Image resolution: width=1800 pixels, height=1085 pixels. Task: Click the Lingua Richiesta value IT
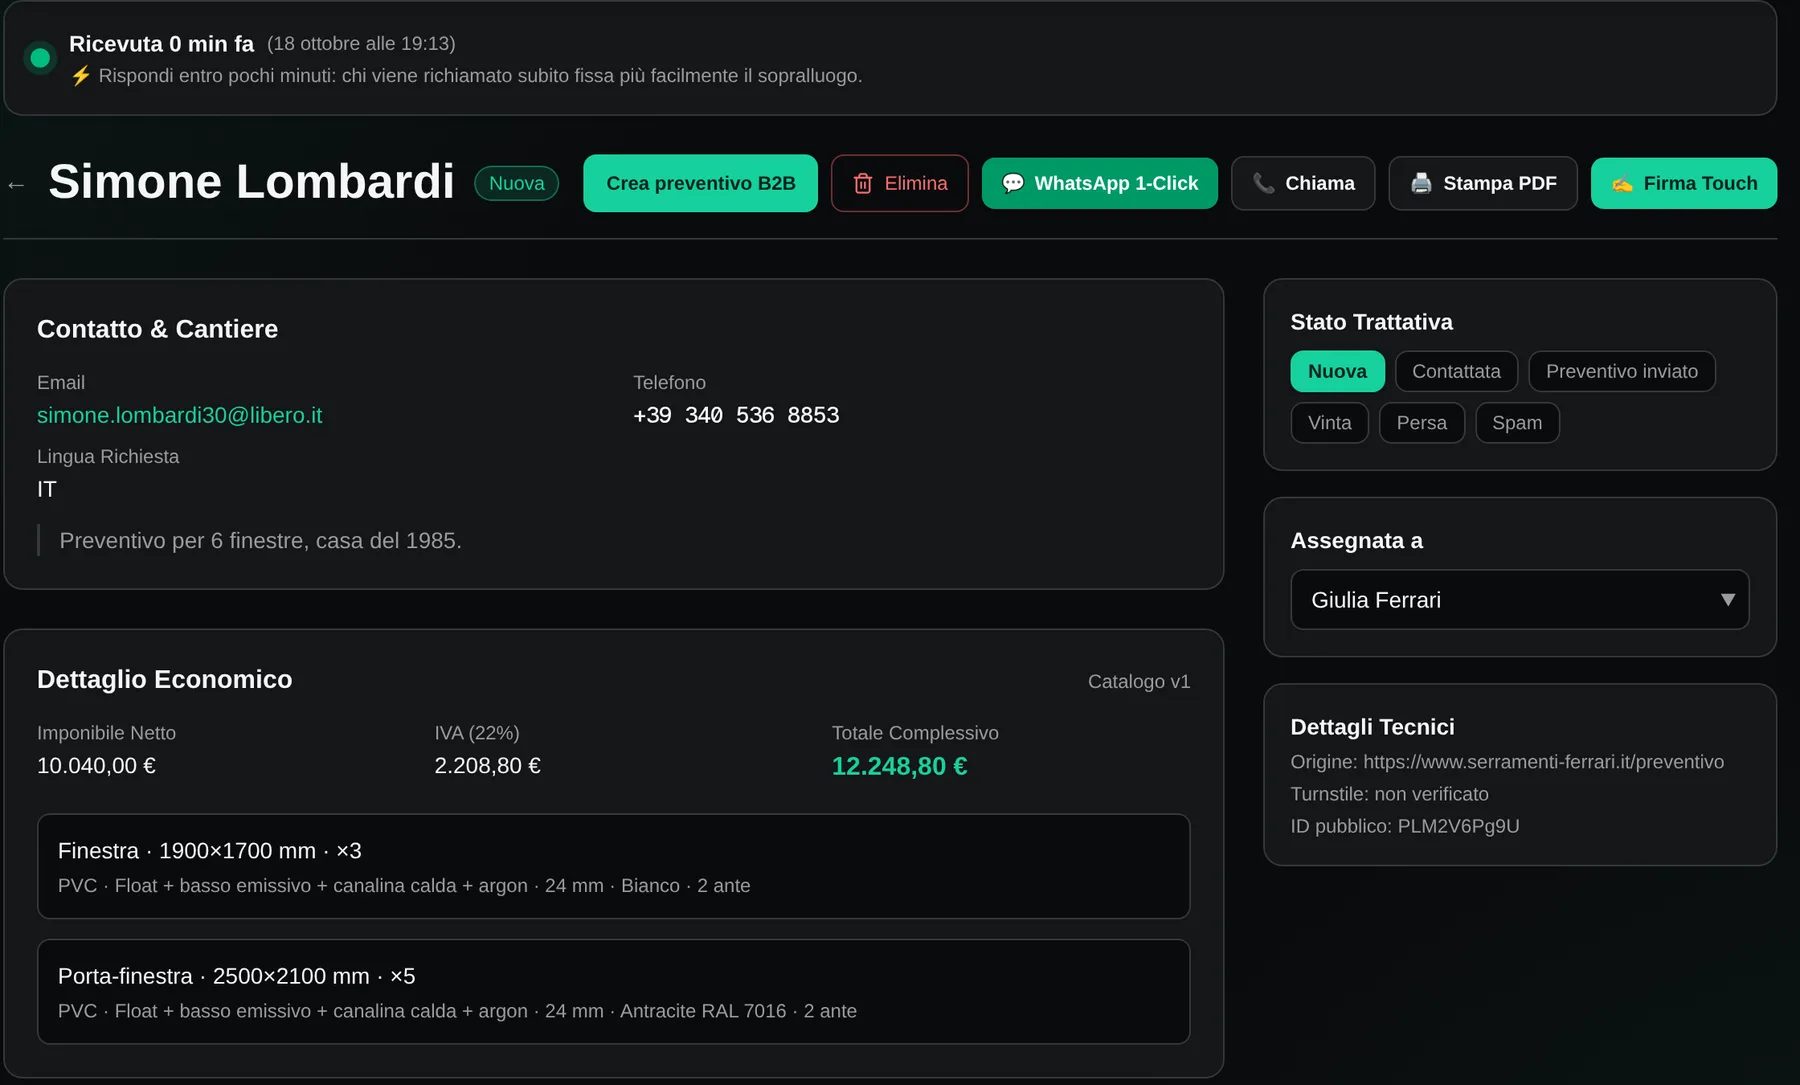(47, 489)
